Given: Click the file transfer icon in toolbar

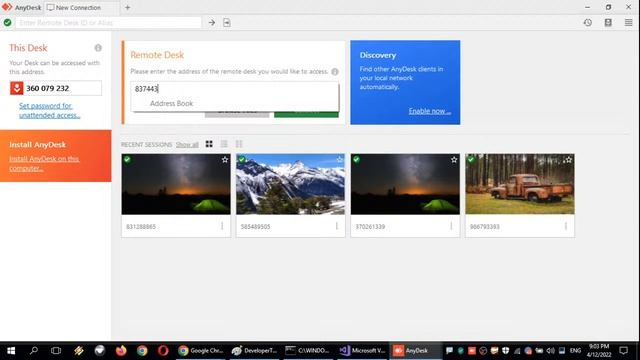Looking at the screenshot, I should click(x=227, y=22).
